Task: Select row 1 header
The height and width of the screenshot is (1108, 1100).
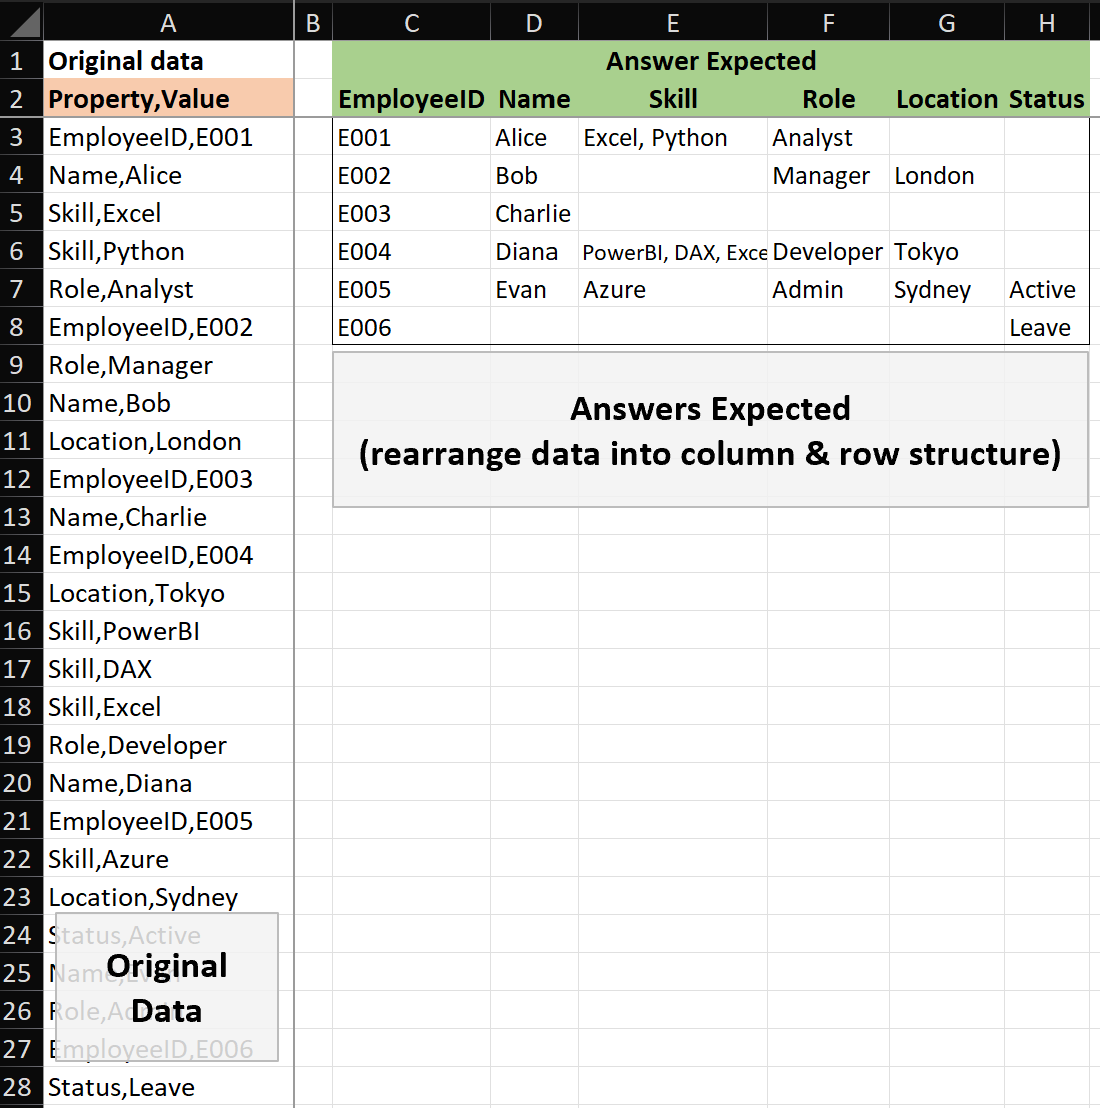Action: (x=21, y=60)
